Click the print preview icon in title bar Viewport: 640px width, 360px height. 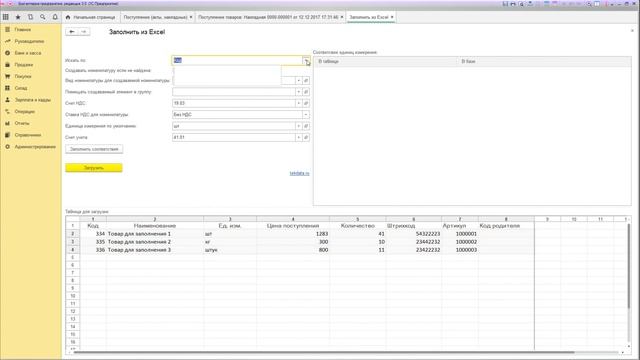click(522, 4)
